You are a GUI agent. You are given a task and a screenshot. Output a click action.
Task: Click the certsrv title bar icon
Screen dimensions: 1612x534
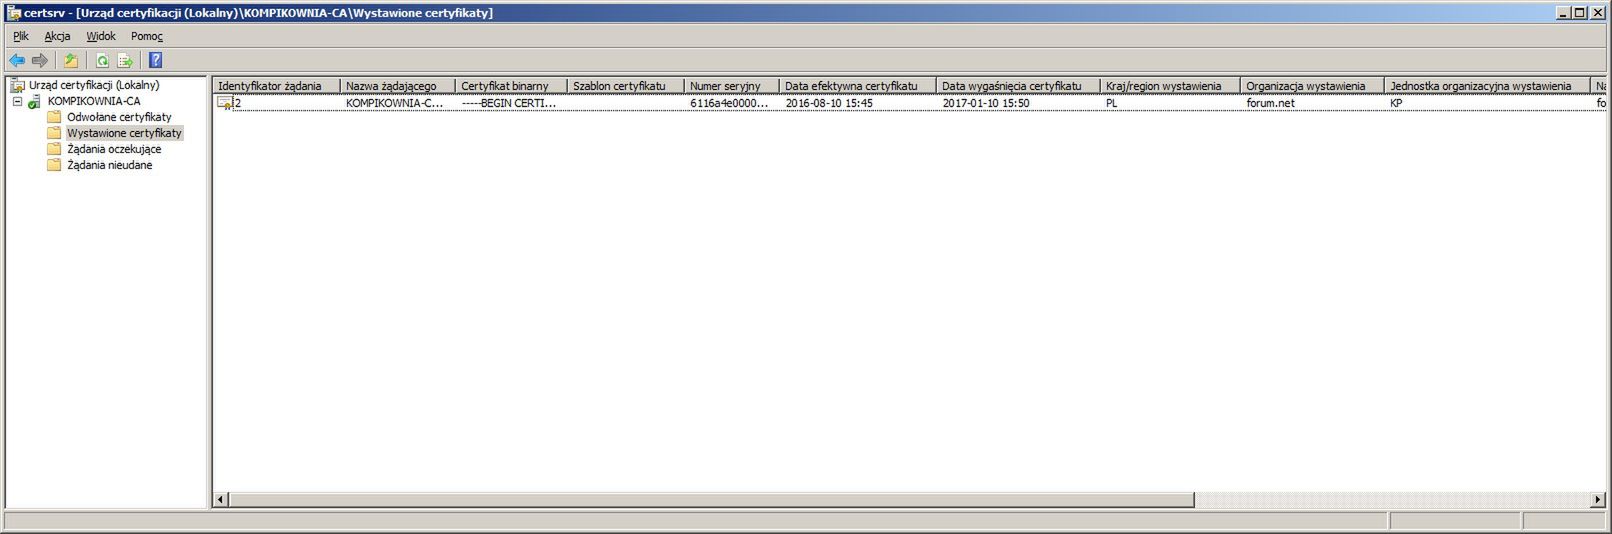(13, 13)
